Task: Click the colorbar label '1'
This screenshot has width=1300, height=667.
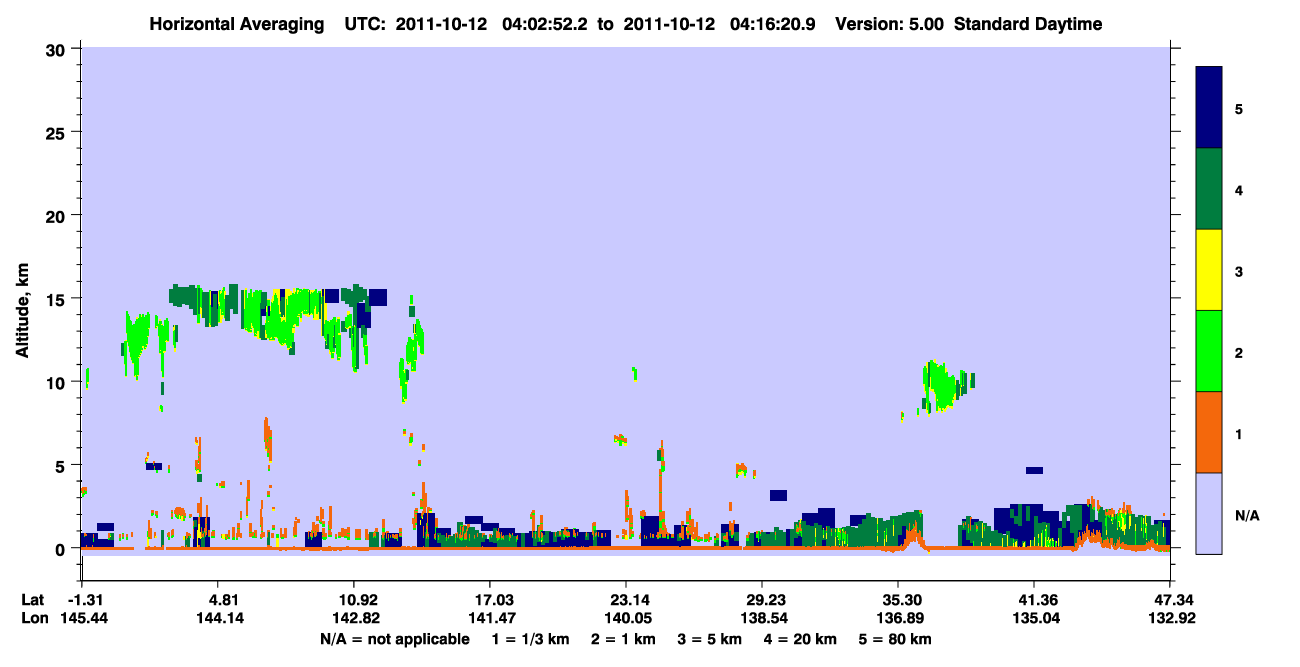Action: tap(1239, 434)
